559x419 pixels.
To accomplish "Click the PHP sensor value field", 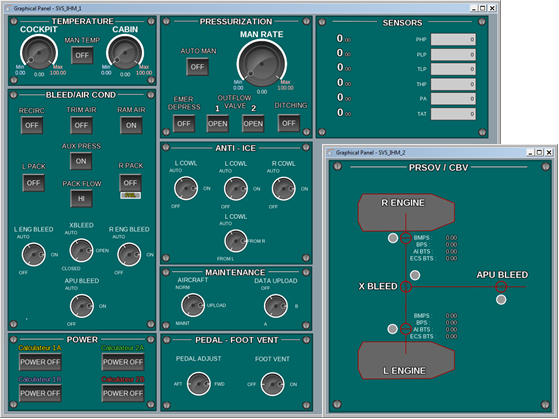I will (453, 40).
